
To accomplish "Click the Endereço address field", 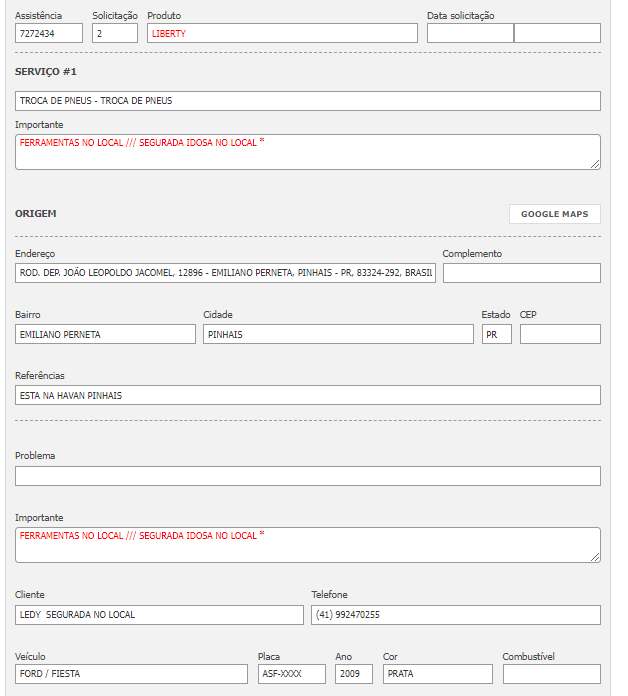I will 225,273.
